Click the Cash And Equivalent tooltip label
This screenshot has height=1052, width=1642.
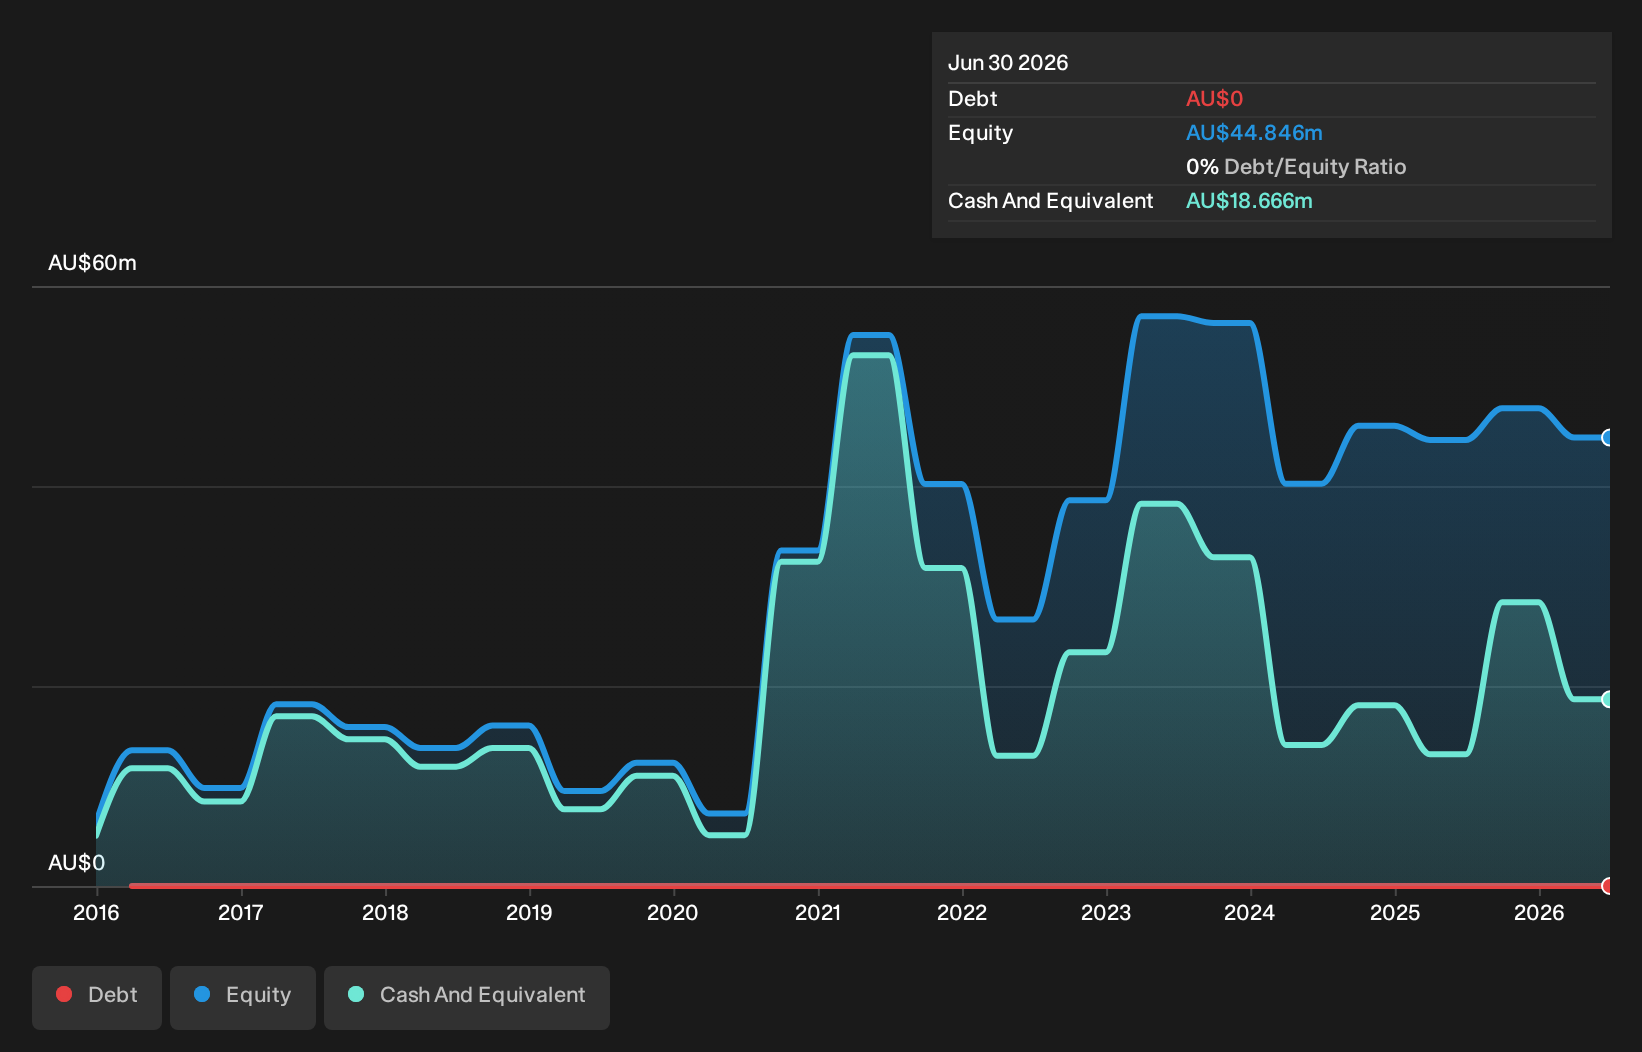coord(1050,201)
